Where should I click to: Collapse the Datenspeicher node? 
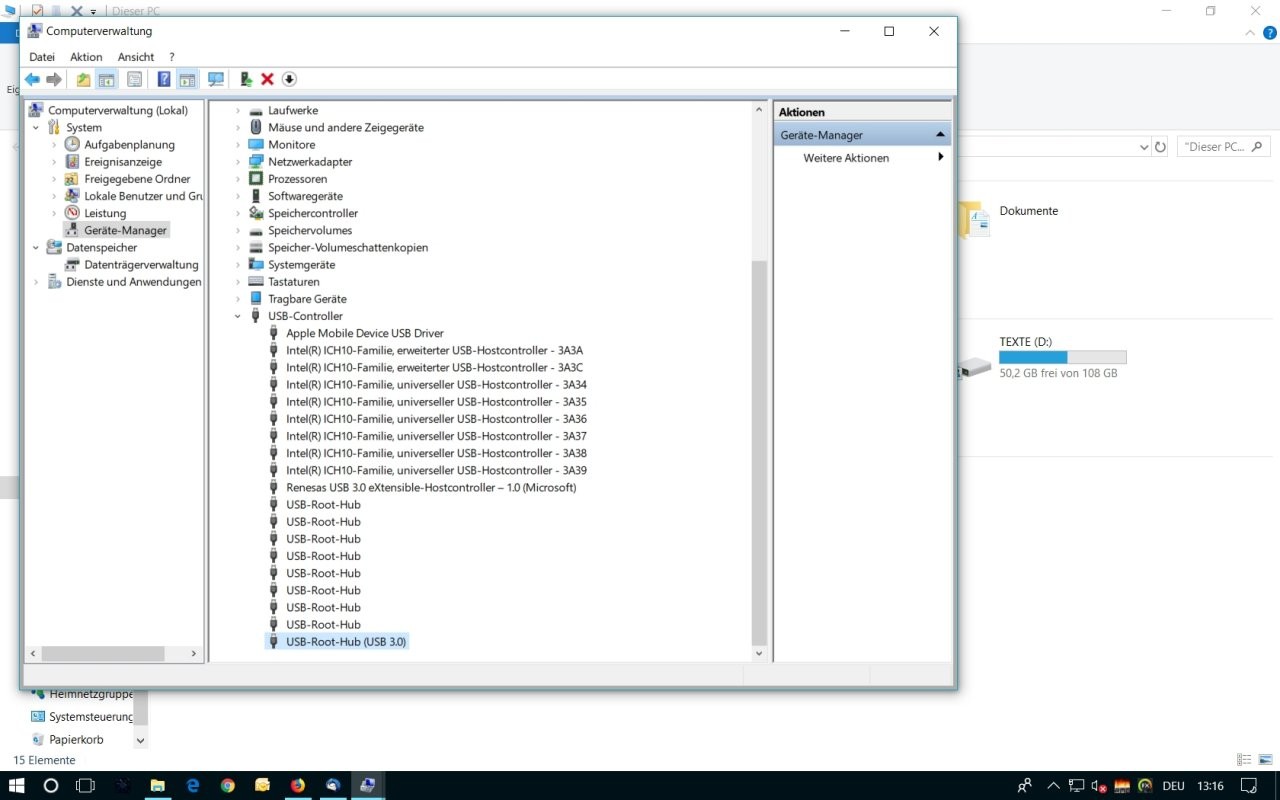point(36,247)
